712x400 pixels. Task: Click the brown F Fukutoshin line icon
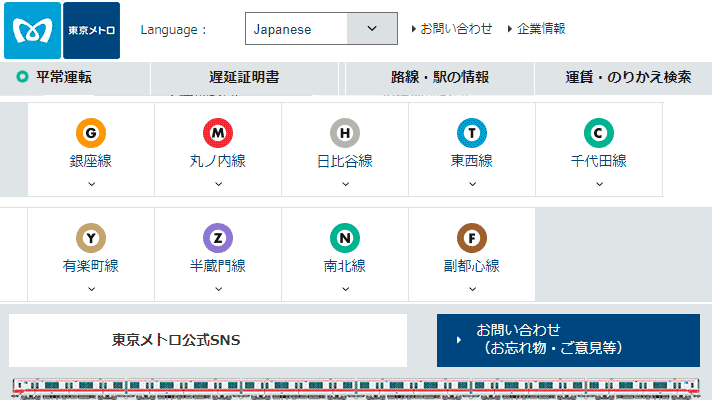tap(472, 238)
